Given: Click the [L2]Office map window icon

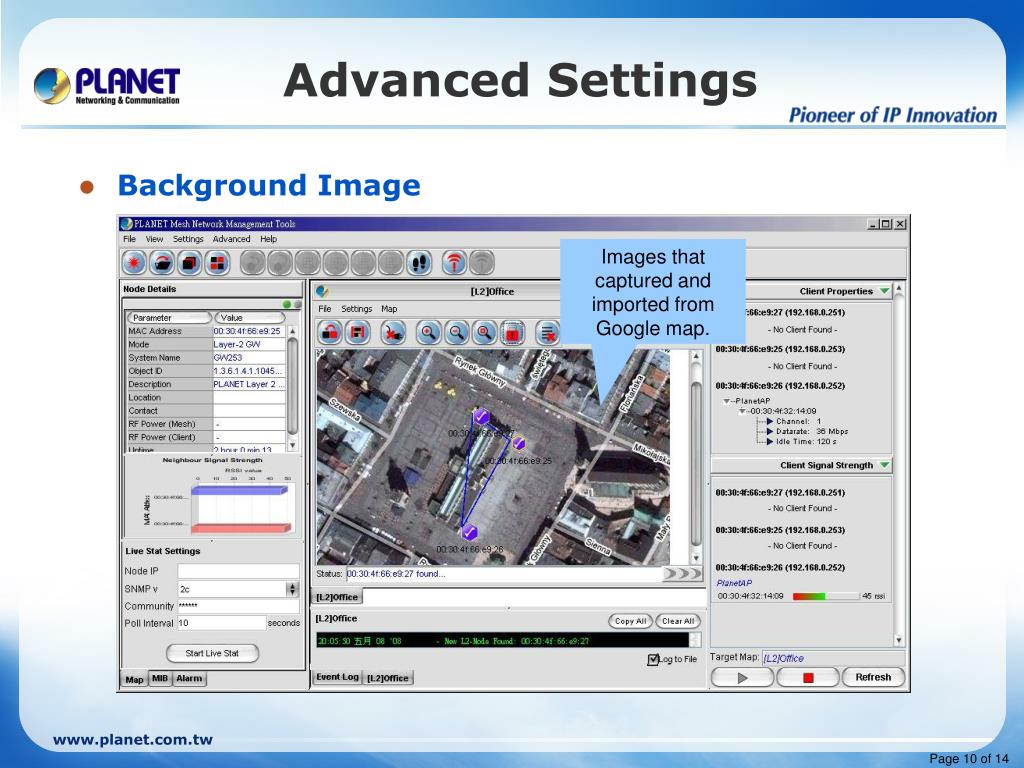Looking at the screenshot, I should click(322, 291).
